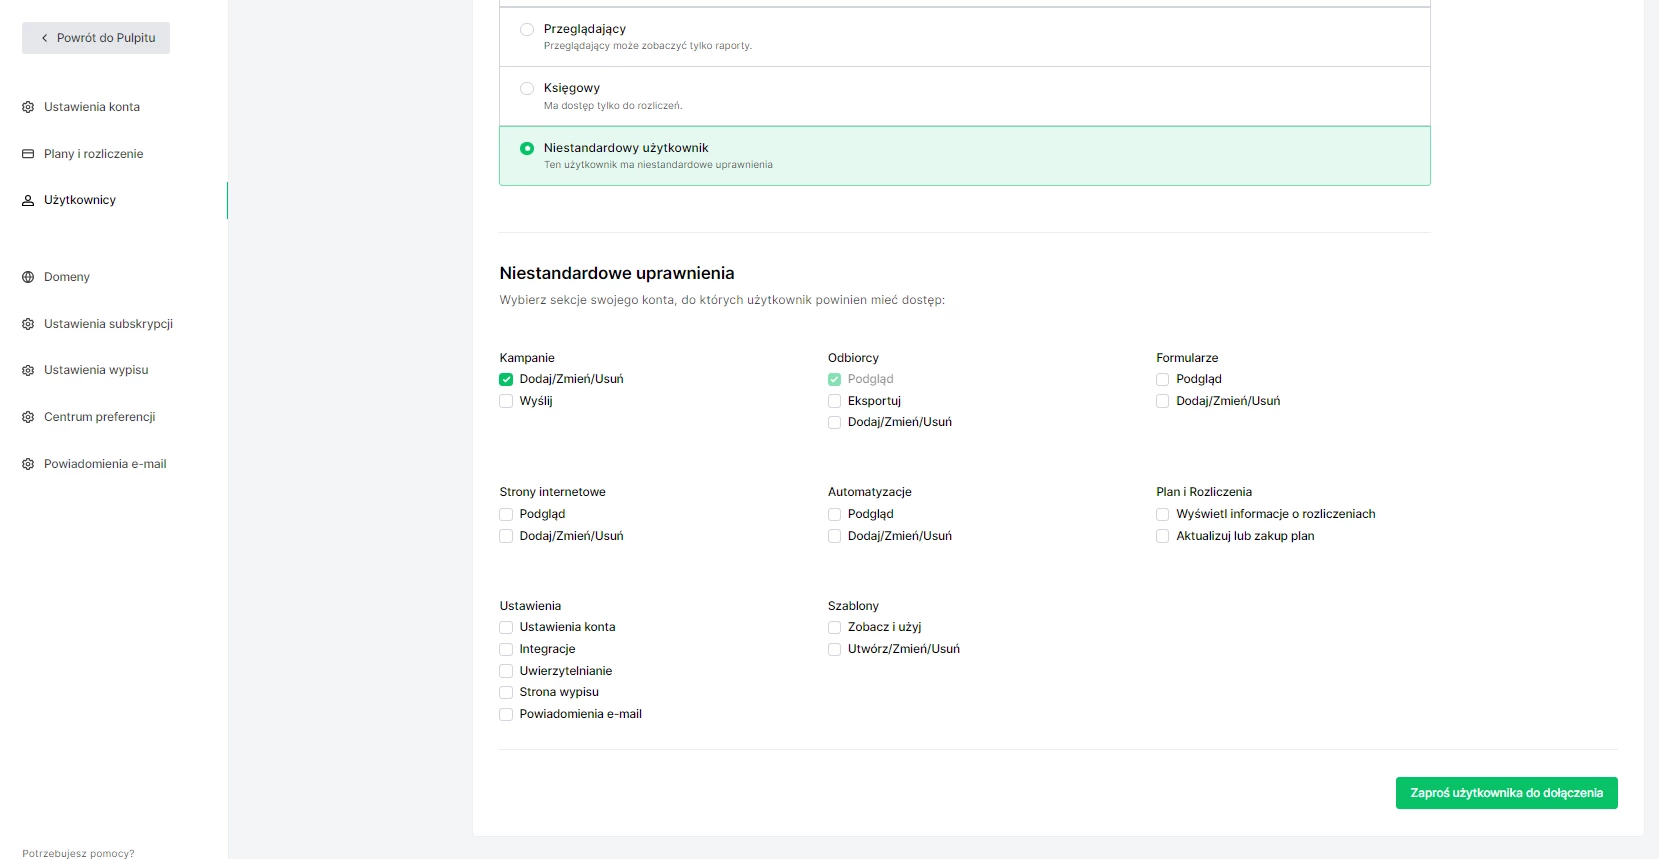This screenshot has height=859, width=1659.
Task: Click the person icon next to Użytkownicy
Action: tap(28, 200)
